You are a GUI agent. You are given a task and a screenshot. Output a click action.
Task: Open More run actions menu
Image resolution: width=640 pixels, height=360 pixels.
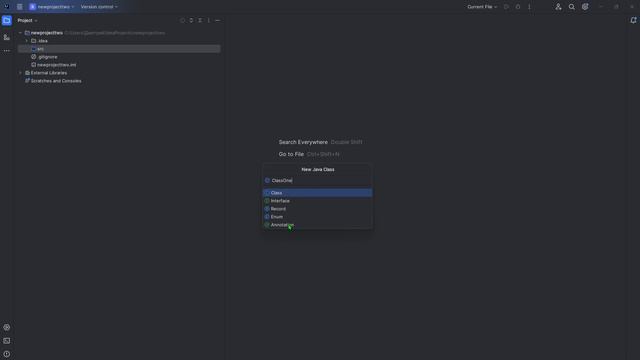click(x=529, y=7)
